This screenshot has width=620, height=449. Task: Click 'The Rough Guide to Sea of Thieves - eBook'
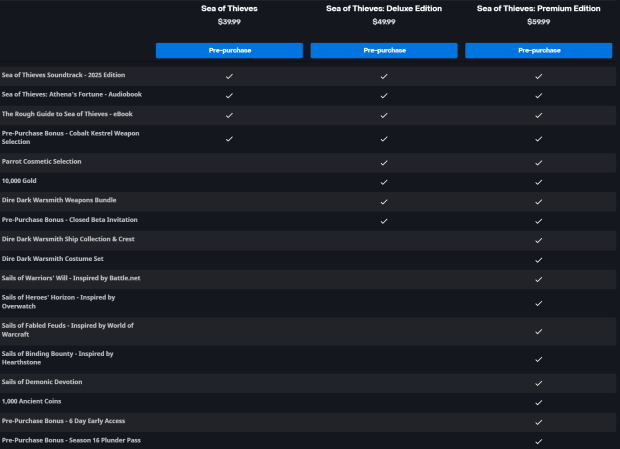67,114
